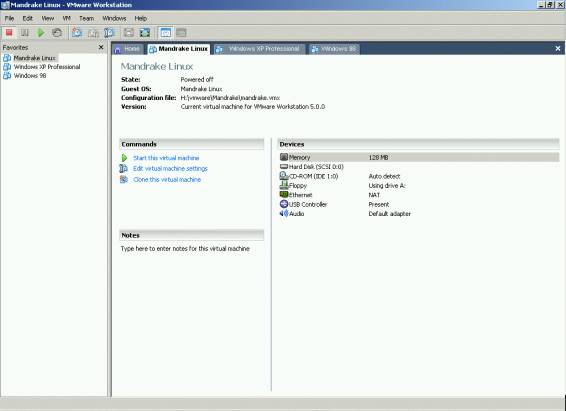The width and height of the screenshot is (566, 411).
Task: Select Windows 98 in Favorites list
Action: [30, 76]
